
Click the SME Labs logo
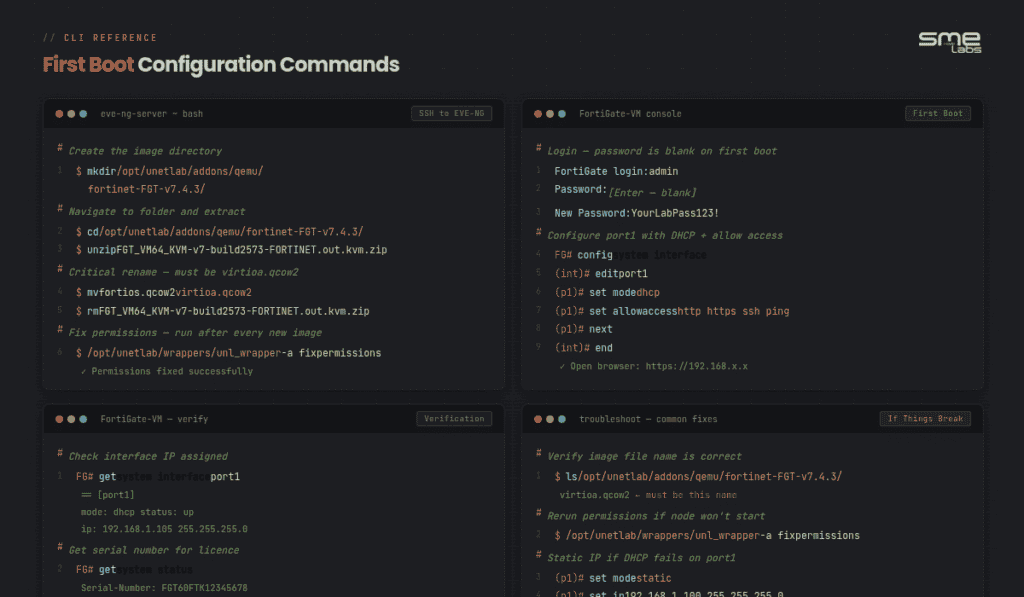click(x=950, y=42)
